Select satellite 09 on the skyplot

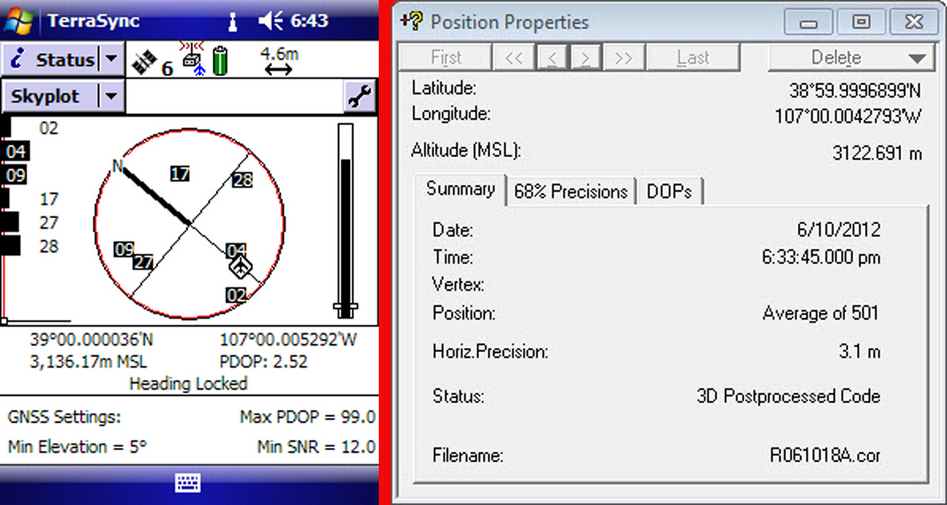(124, 249)
